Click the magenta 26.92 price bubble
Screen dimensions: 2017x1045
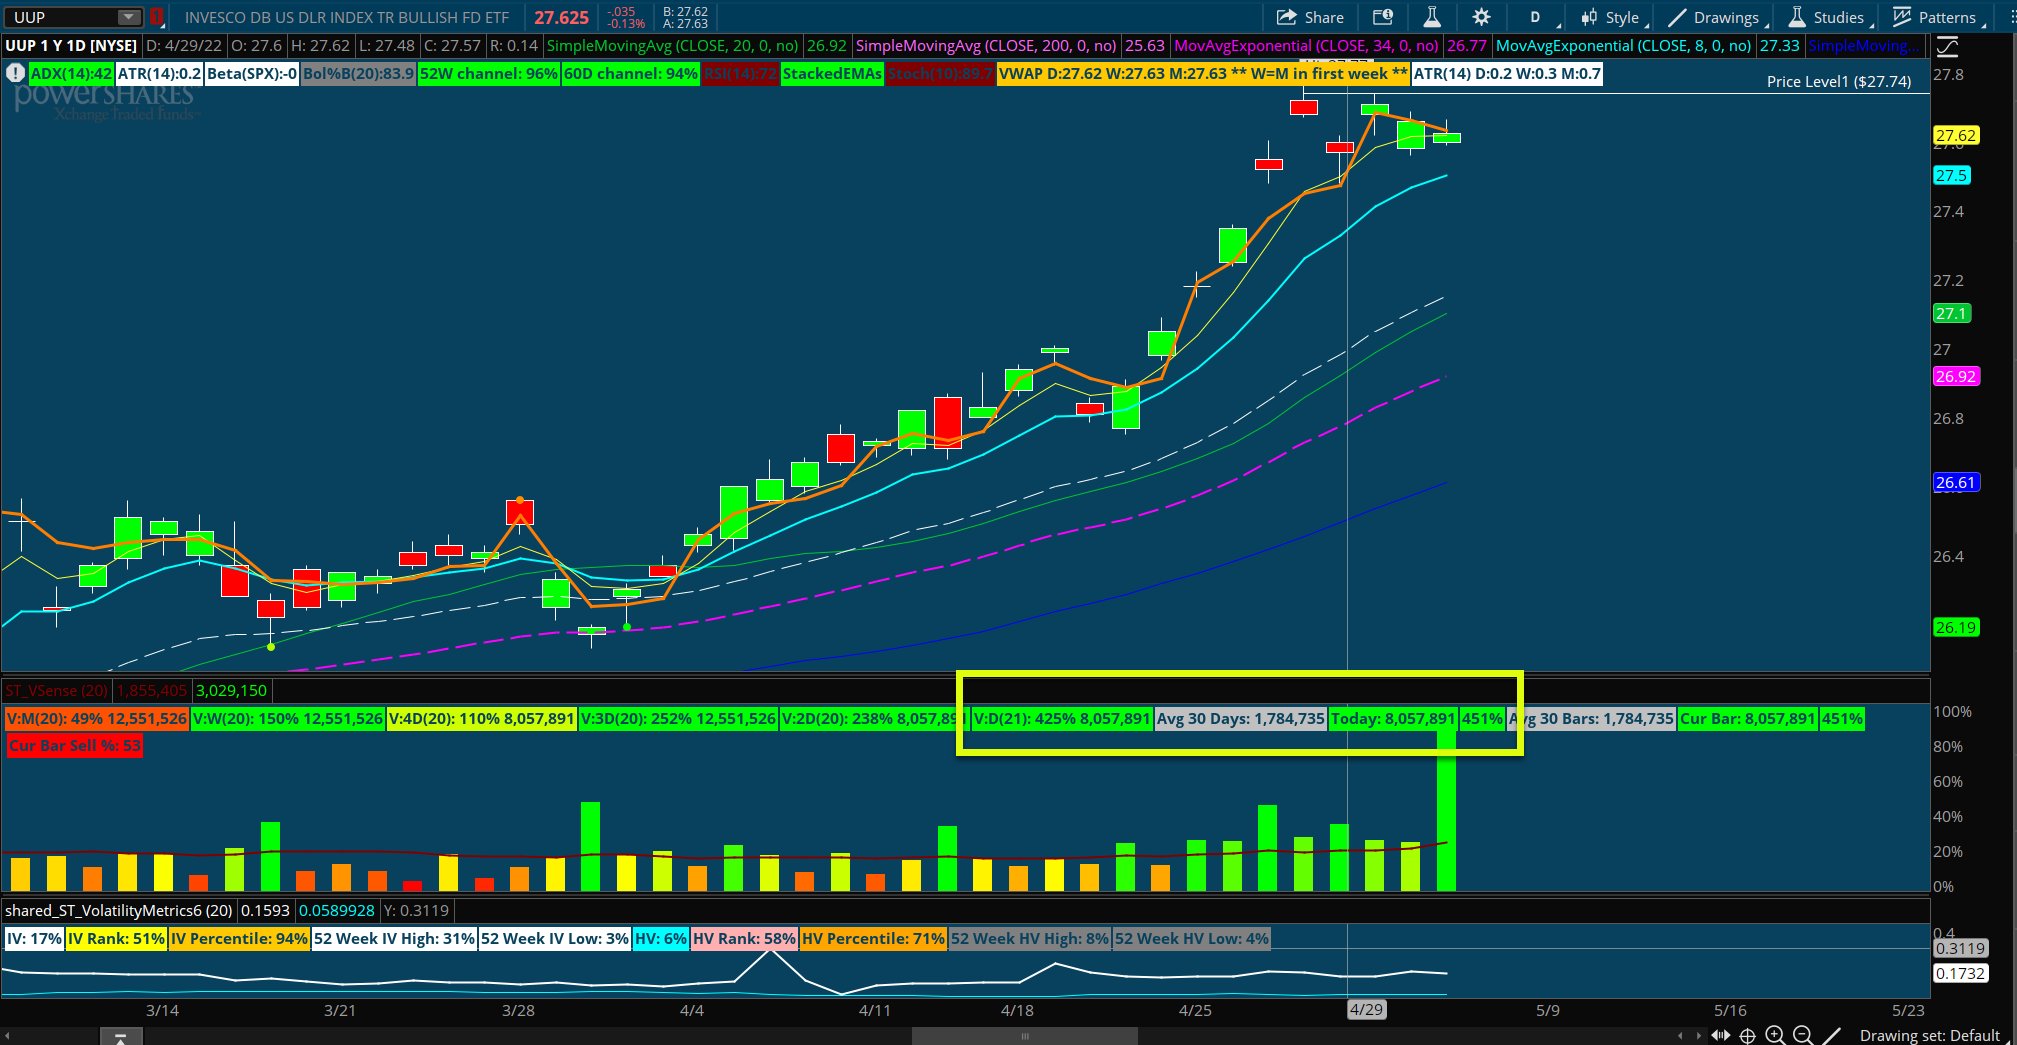coord(1955,376)
